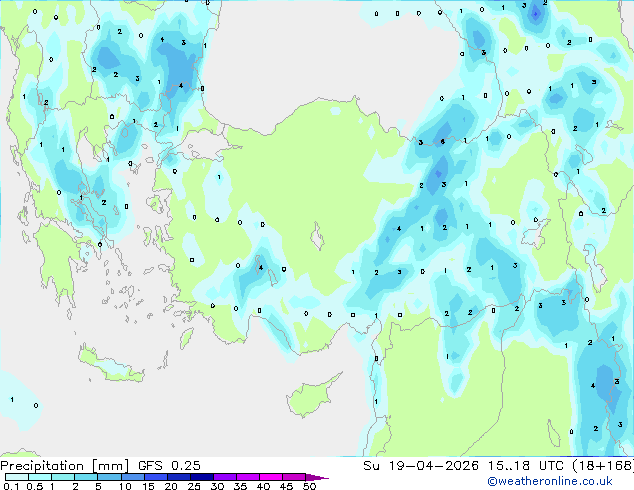Click the '35' legend label
Viewport: 634px width, 490px height.
click(x=241, y=486)
